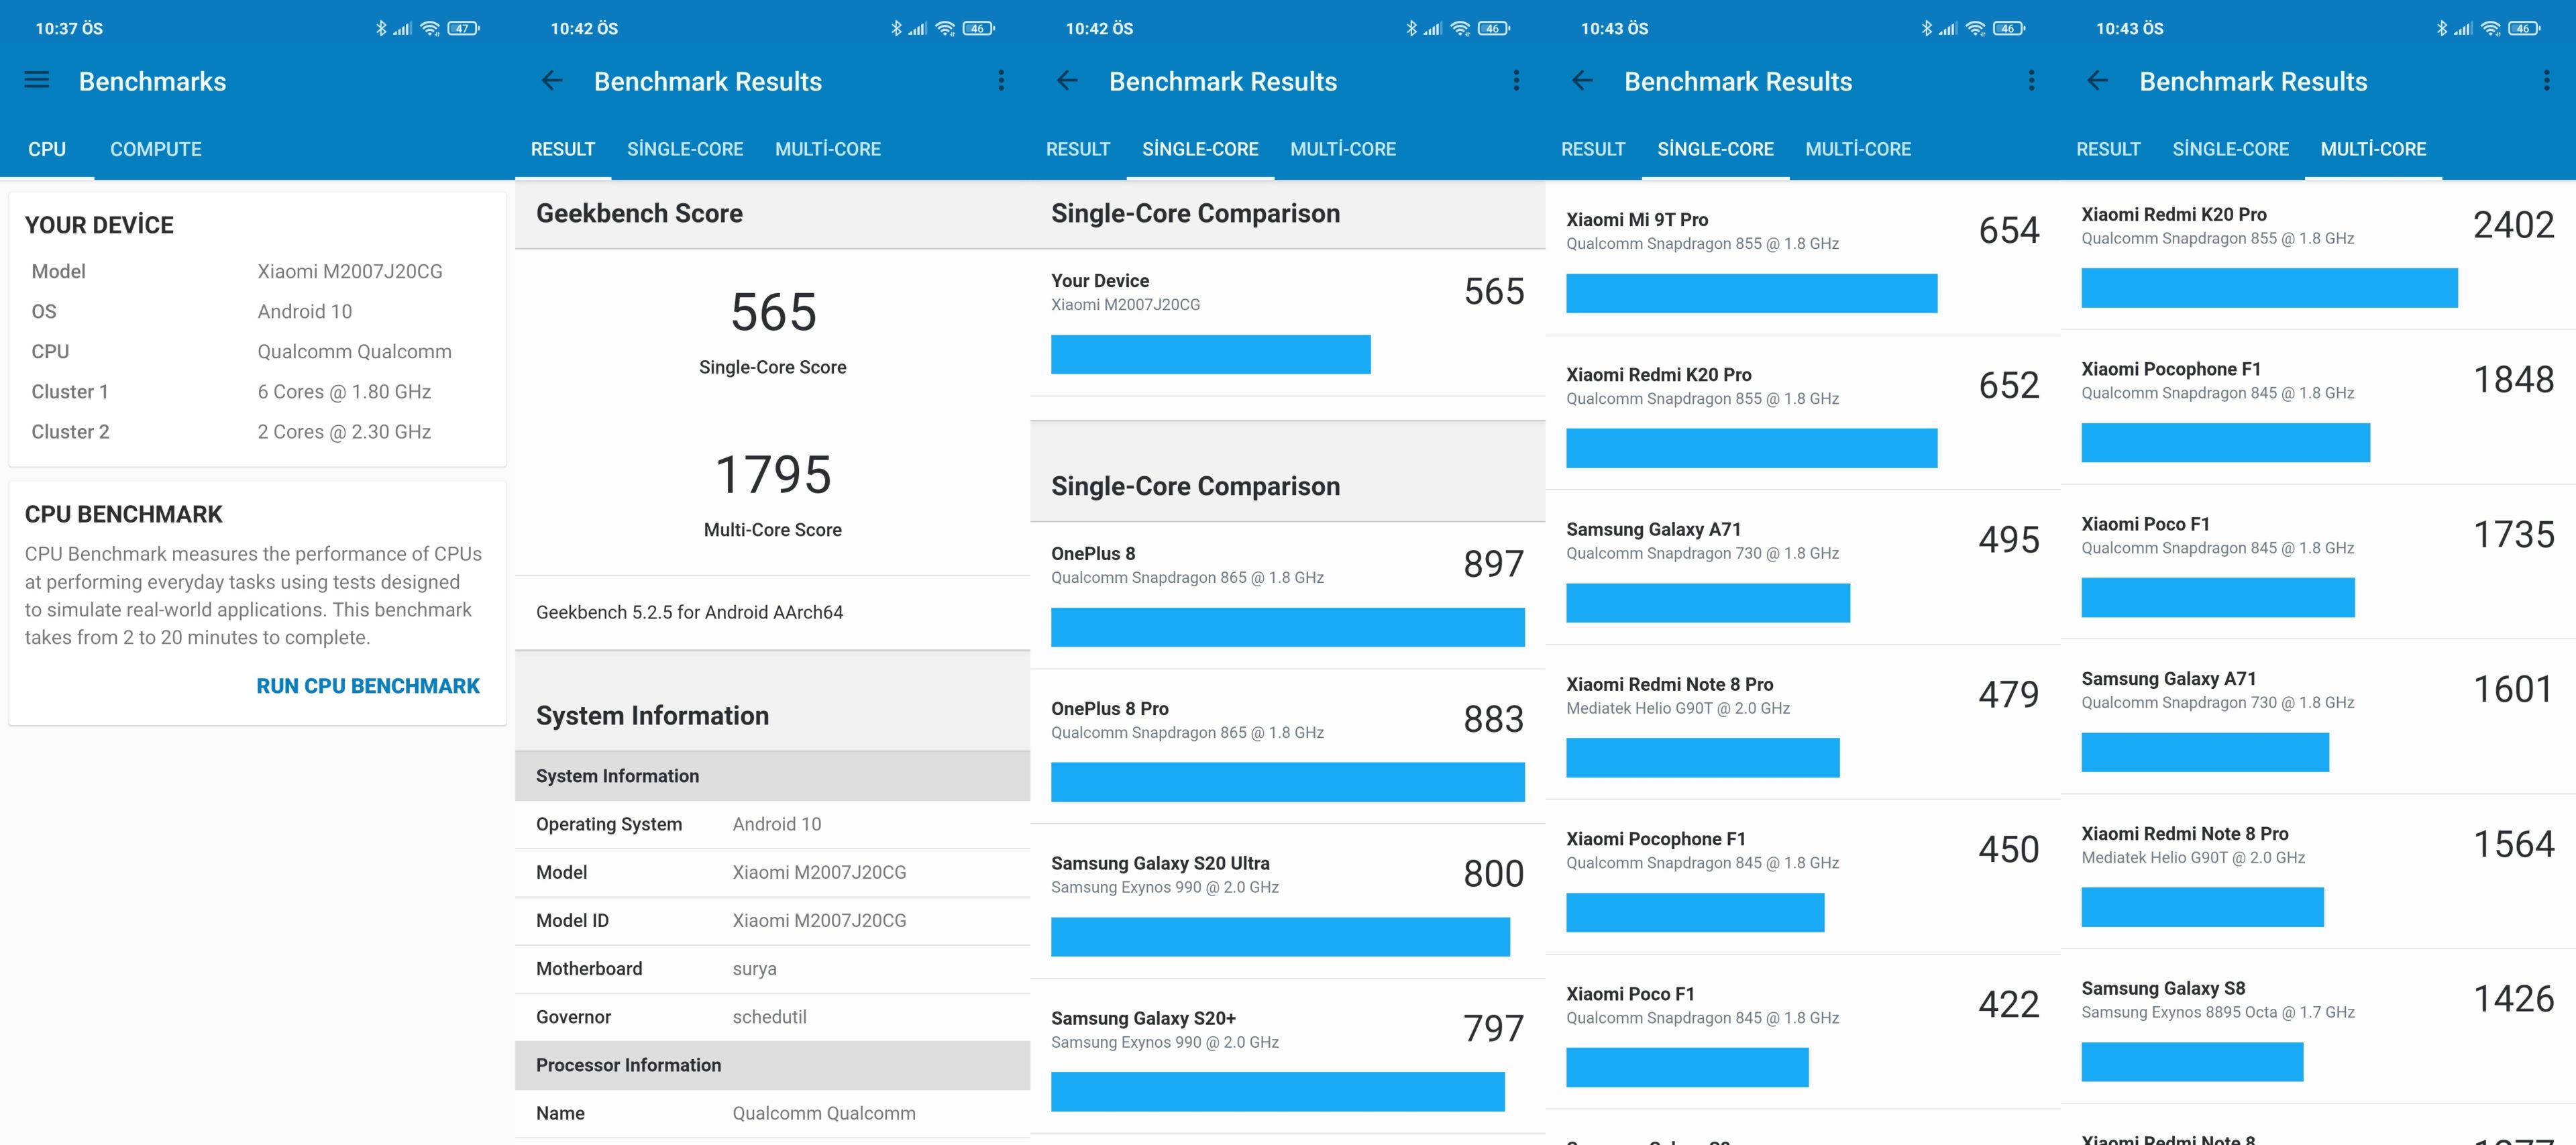
Task: Tap battery icon showing 47 percent
Action: pos(462,28)
